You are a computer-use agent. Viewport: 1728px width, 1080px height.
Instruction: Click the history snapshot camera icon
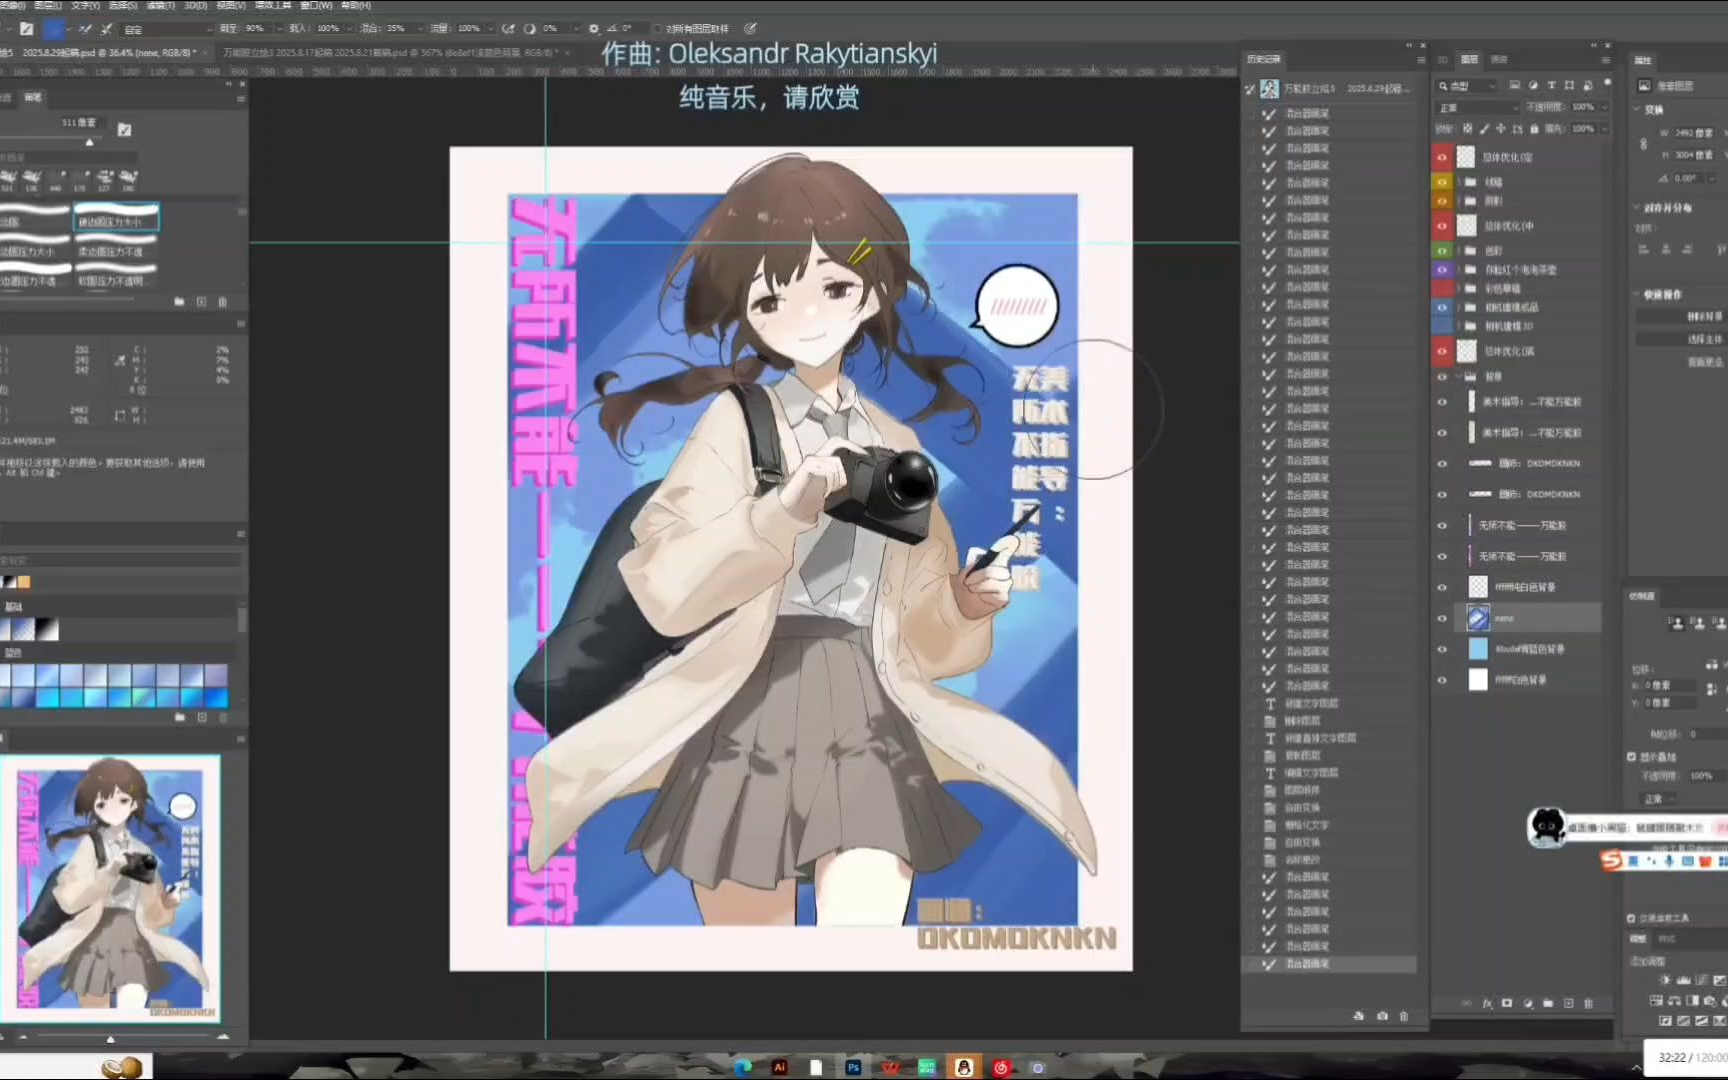1382,1016
